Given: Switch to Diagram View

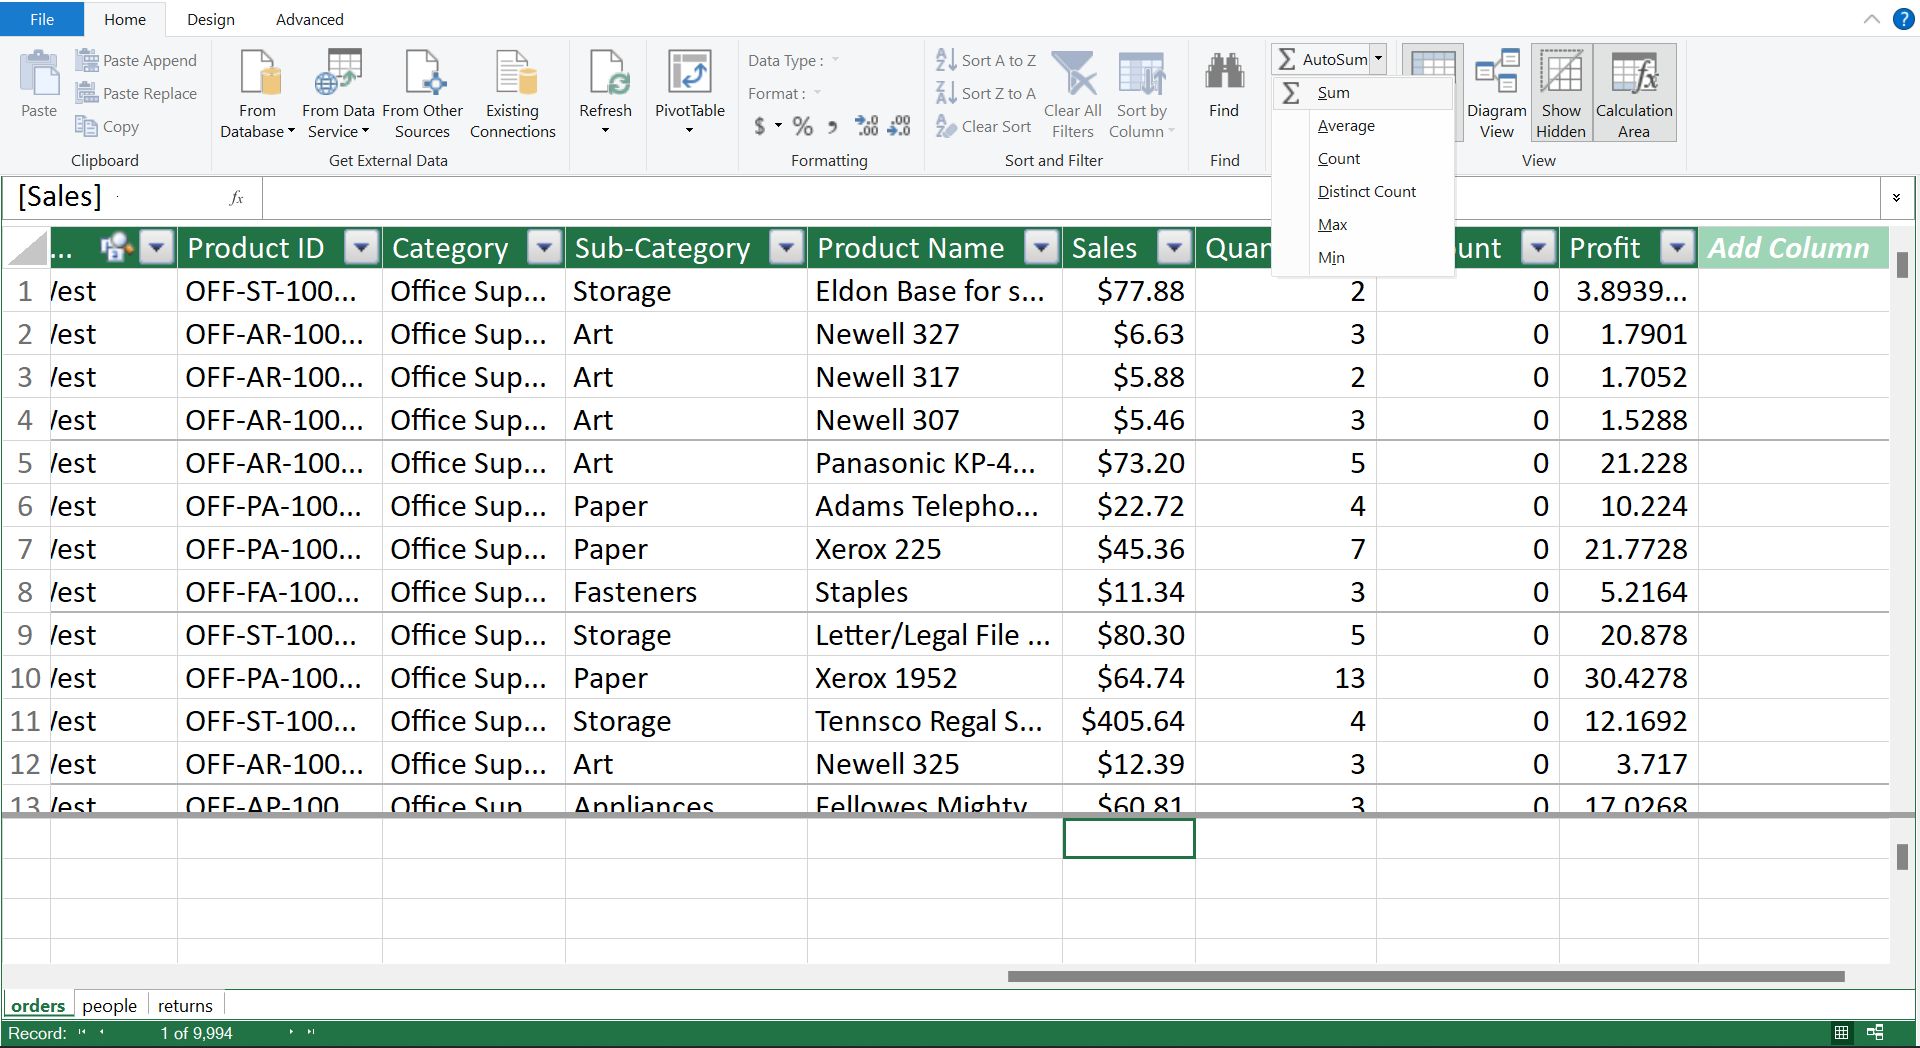Looking at the screenshot, I should click(1496, 75).
